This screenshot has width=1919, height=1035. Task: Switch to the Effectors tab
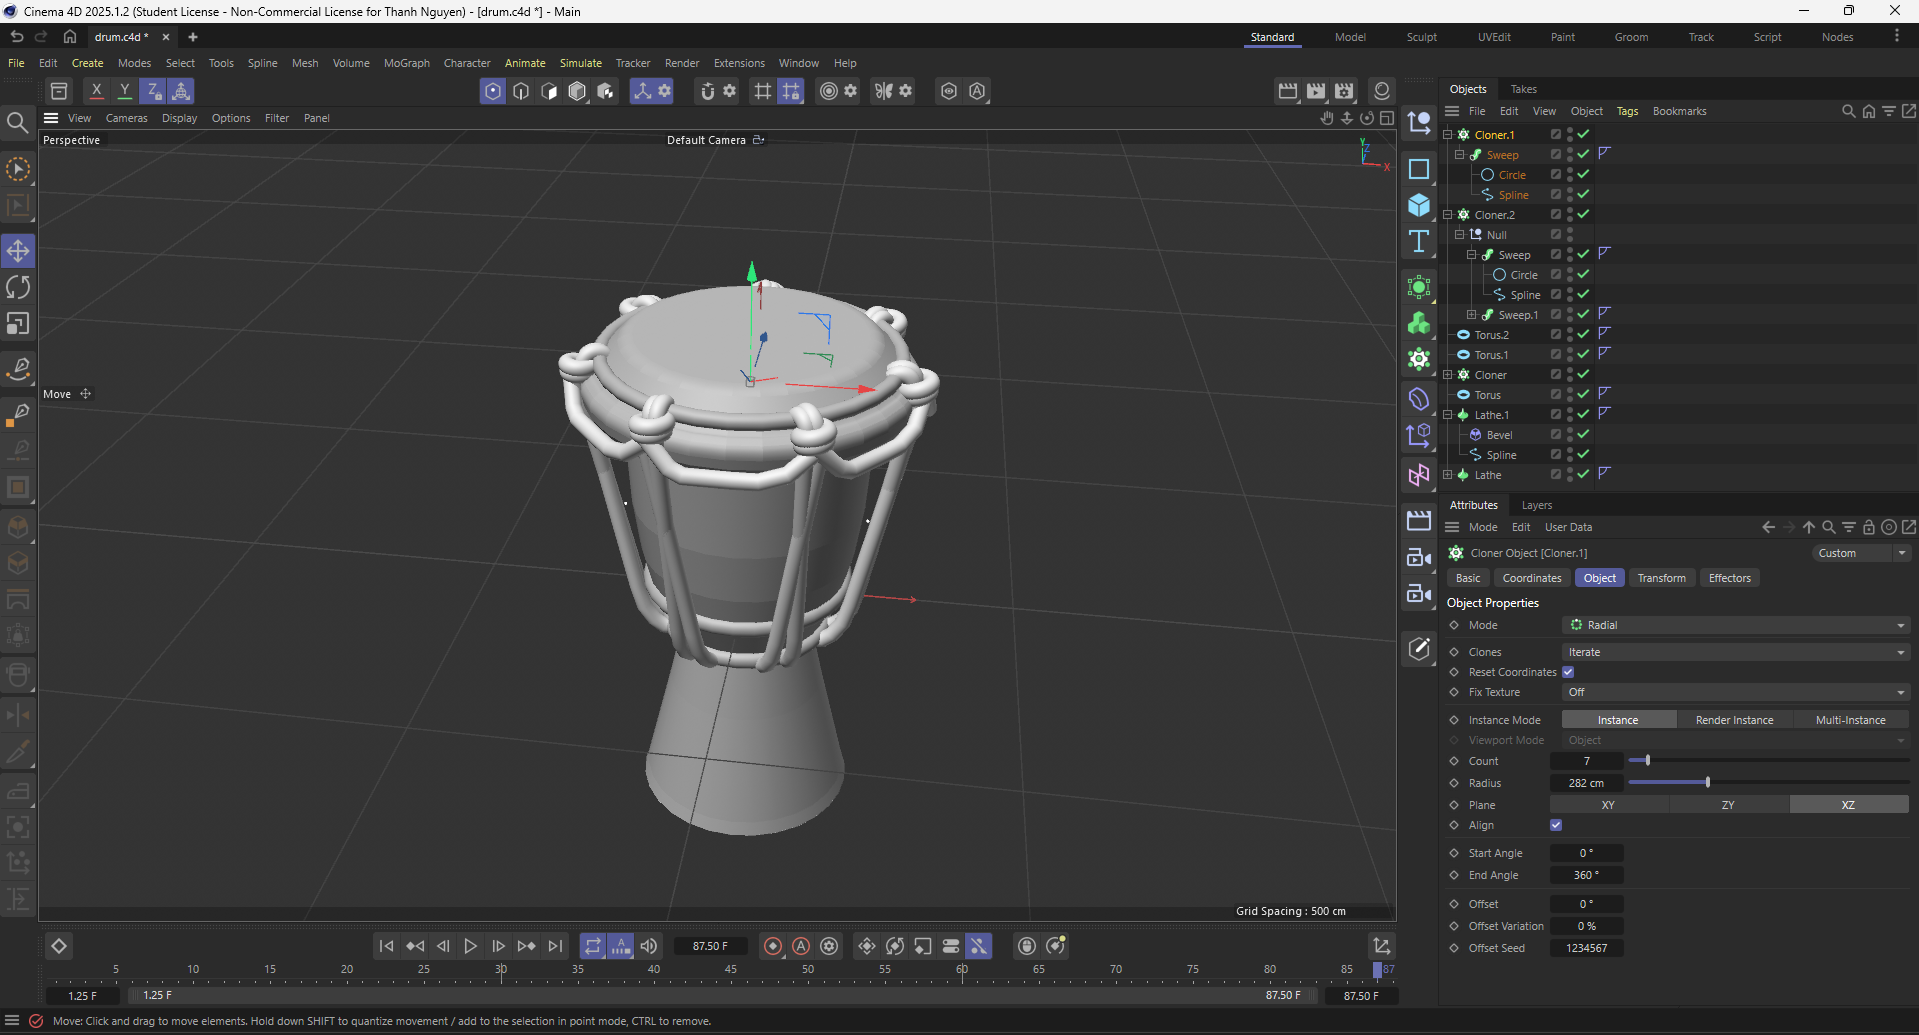[x=1729, y=578]
